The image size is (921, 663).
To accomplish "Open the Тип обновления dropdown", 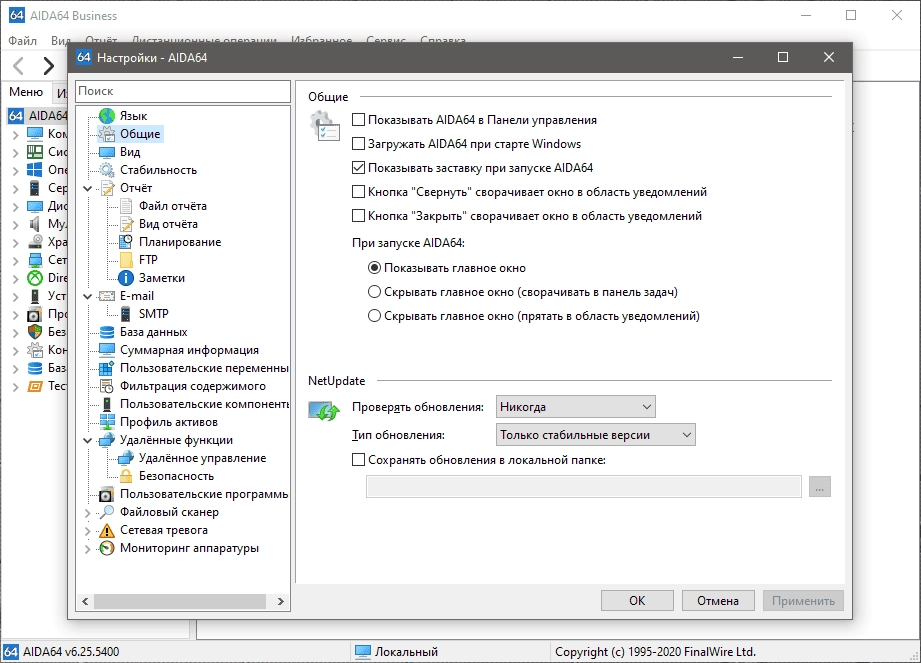I will coord(596,435).
